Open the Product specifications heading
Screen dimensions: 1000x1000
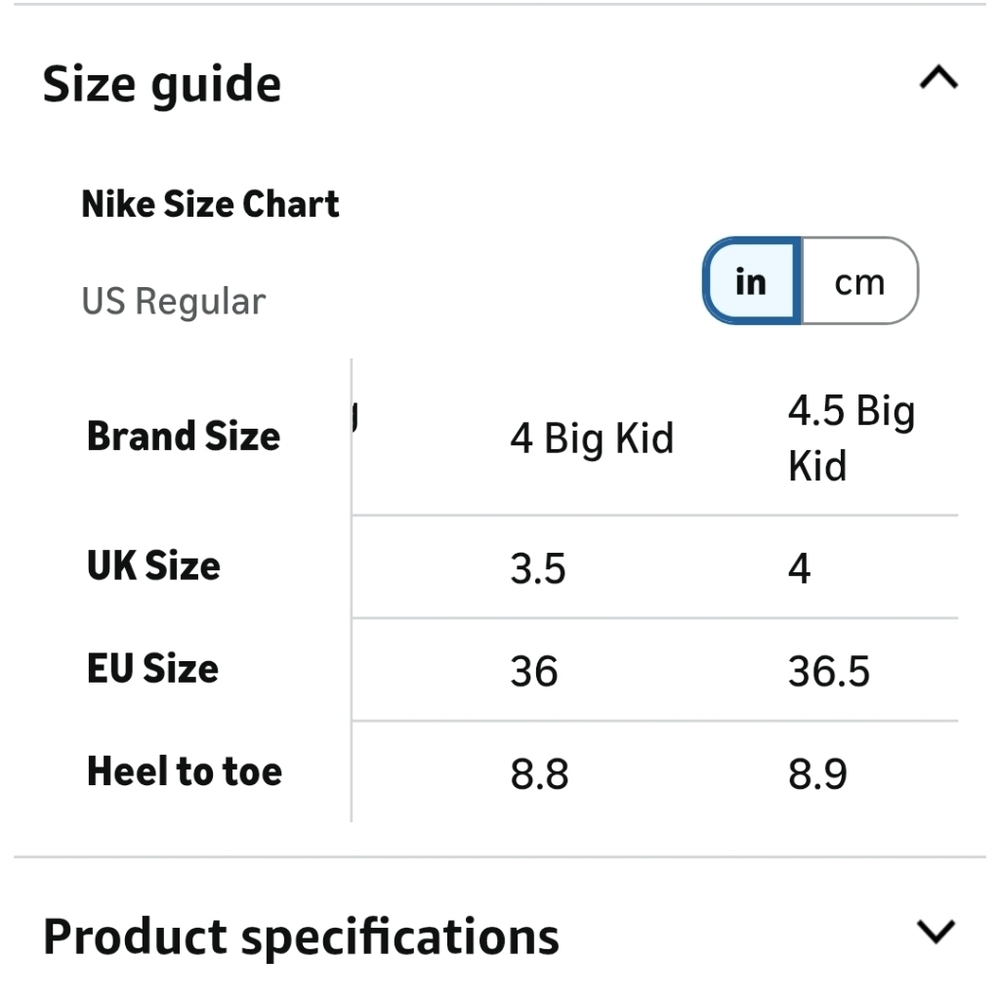[301, 937]
